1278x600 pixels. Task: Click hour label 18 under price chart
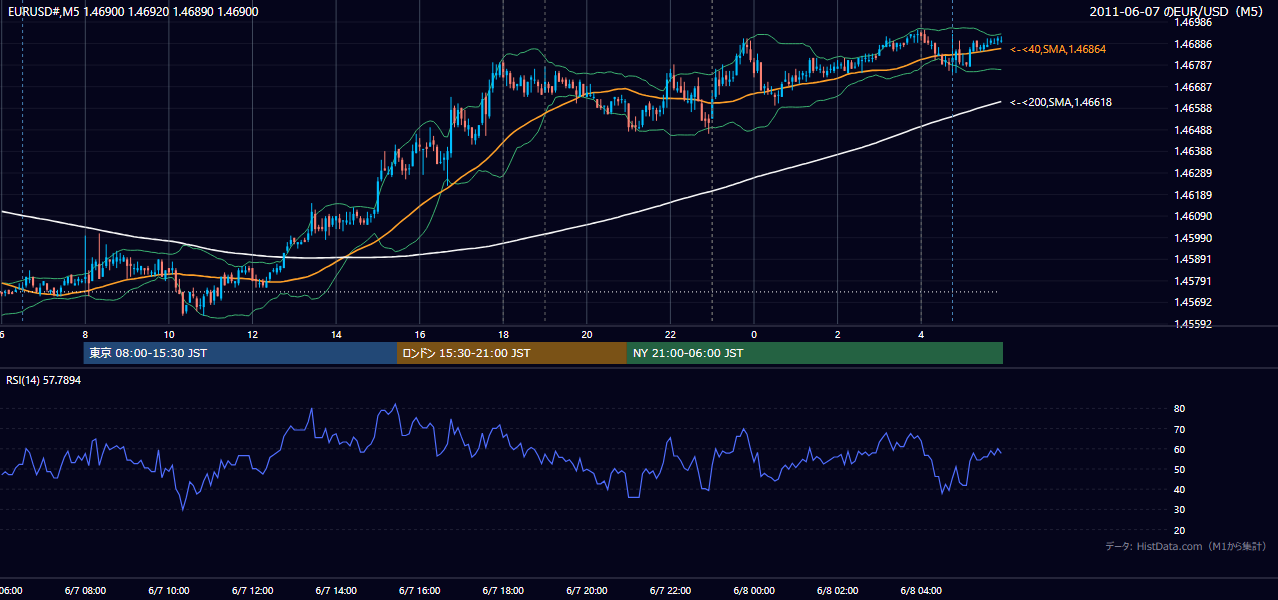click(x=503, y=334)
